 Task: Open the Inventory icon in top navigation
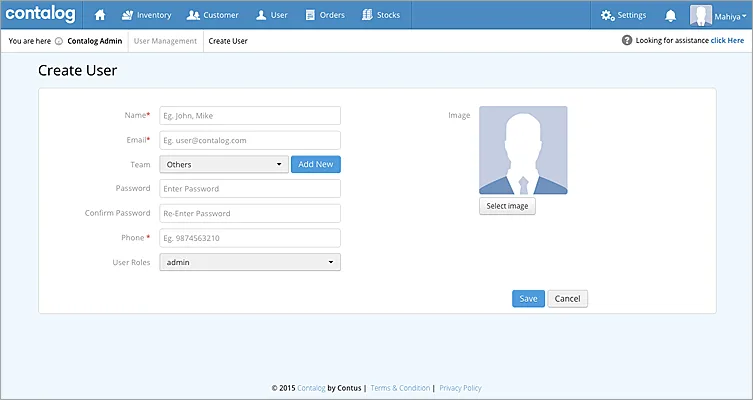(127, 15)
